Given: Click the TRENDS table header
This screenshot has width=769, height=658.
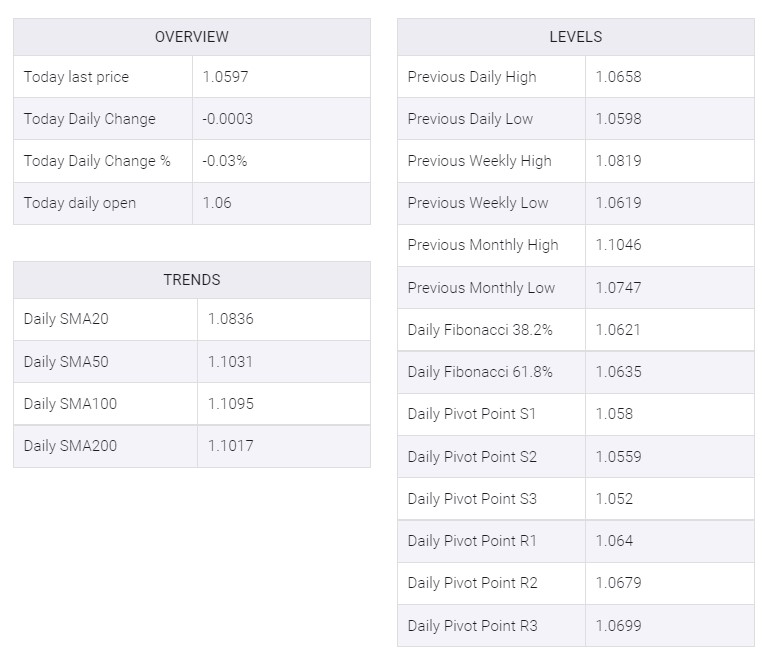Looking at the screenshot, I should click(192, 280).
